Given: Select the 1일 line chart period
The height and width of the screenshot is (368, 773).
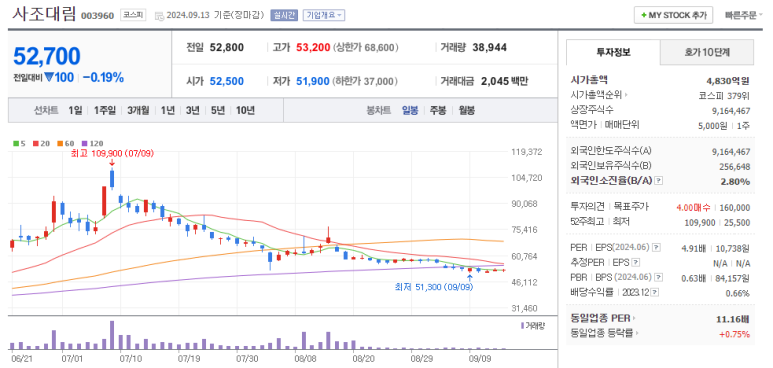Looking at the screenshot, I should tap(75, 110).
